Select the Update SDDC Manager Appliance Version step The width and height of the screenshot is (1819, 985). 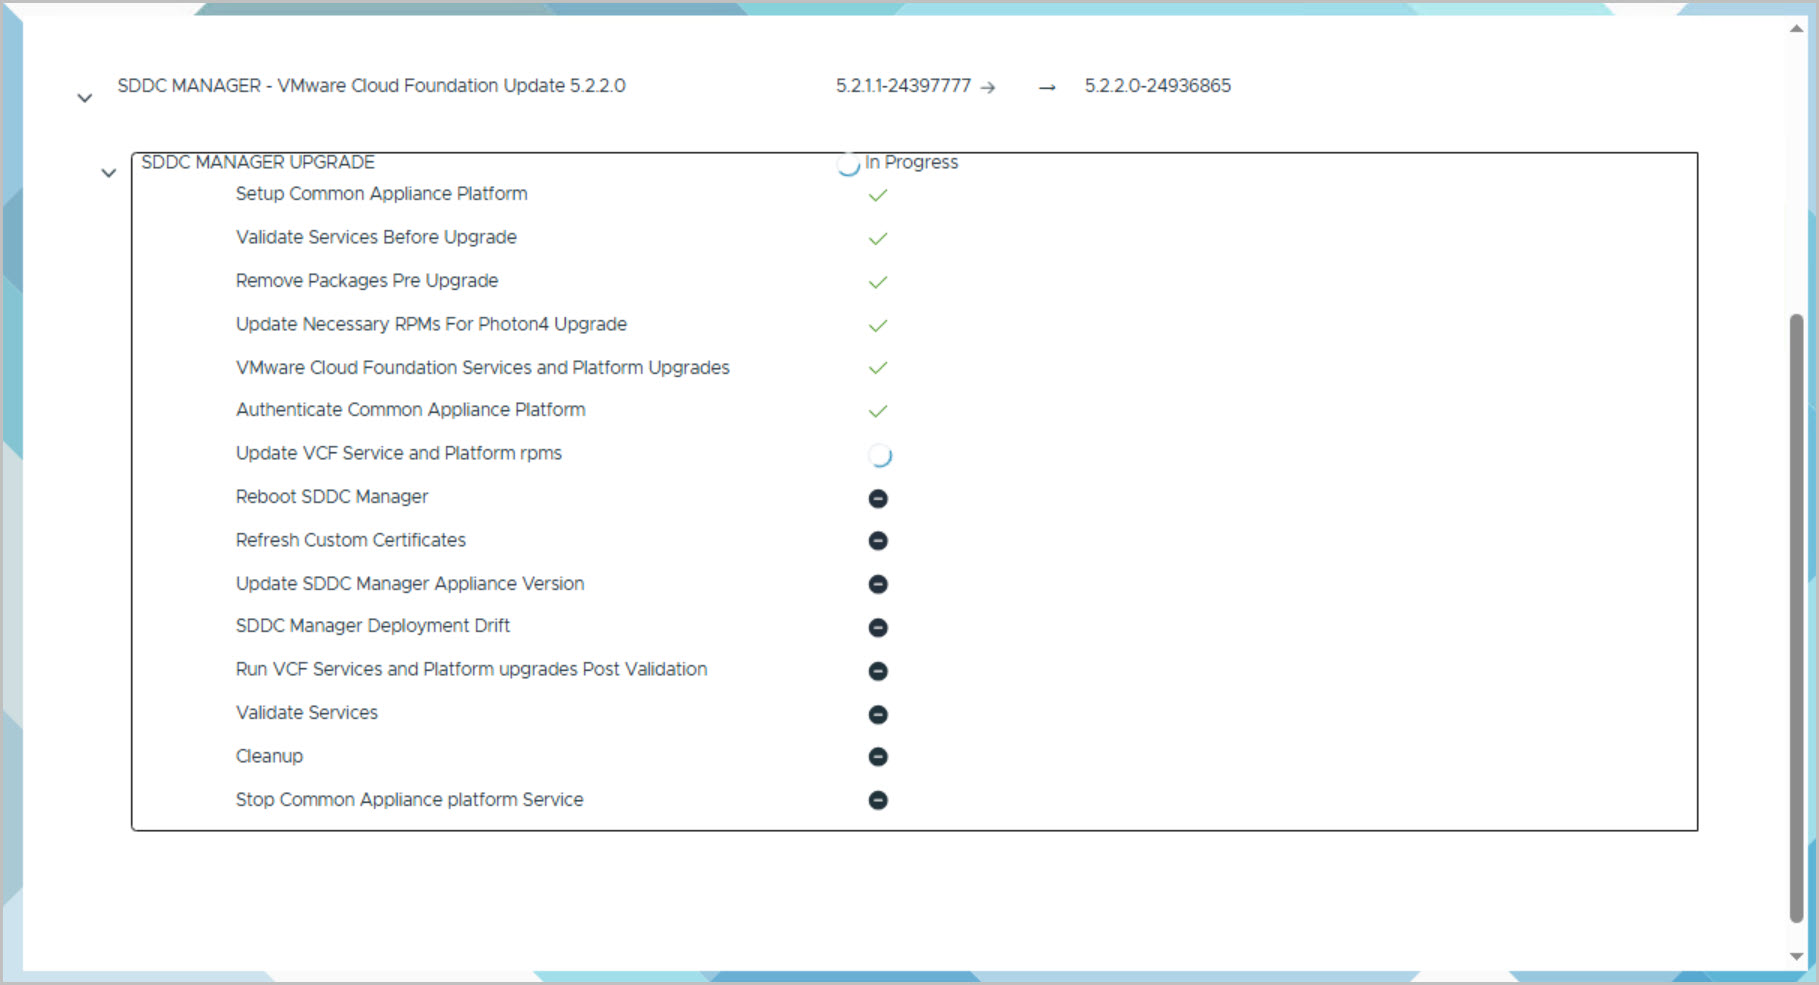[409, 584]
